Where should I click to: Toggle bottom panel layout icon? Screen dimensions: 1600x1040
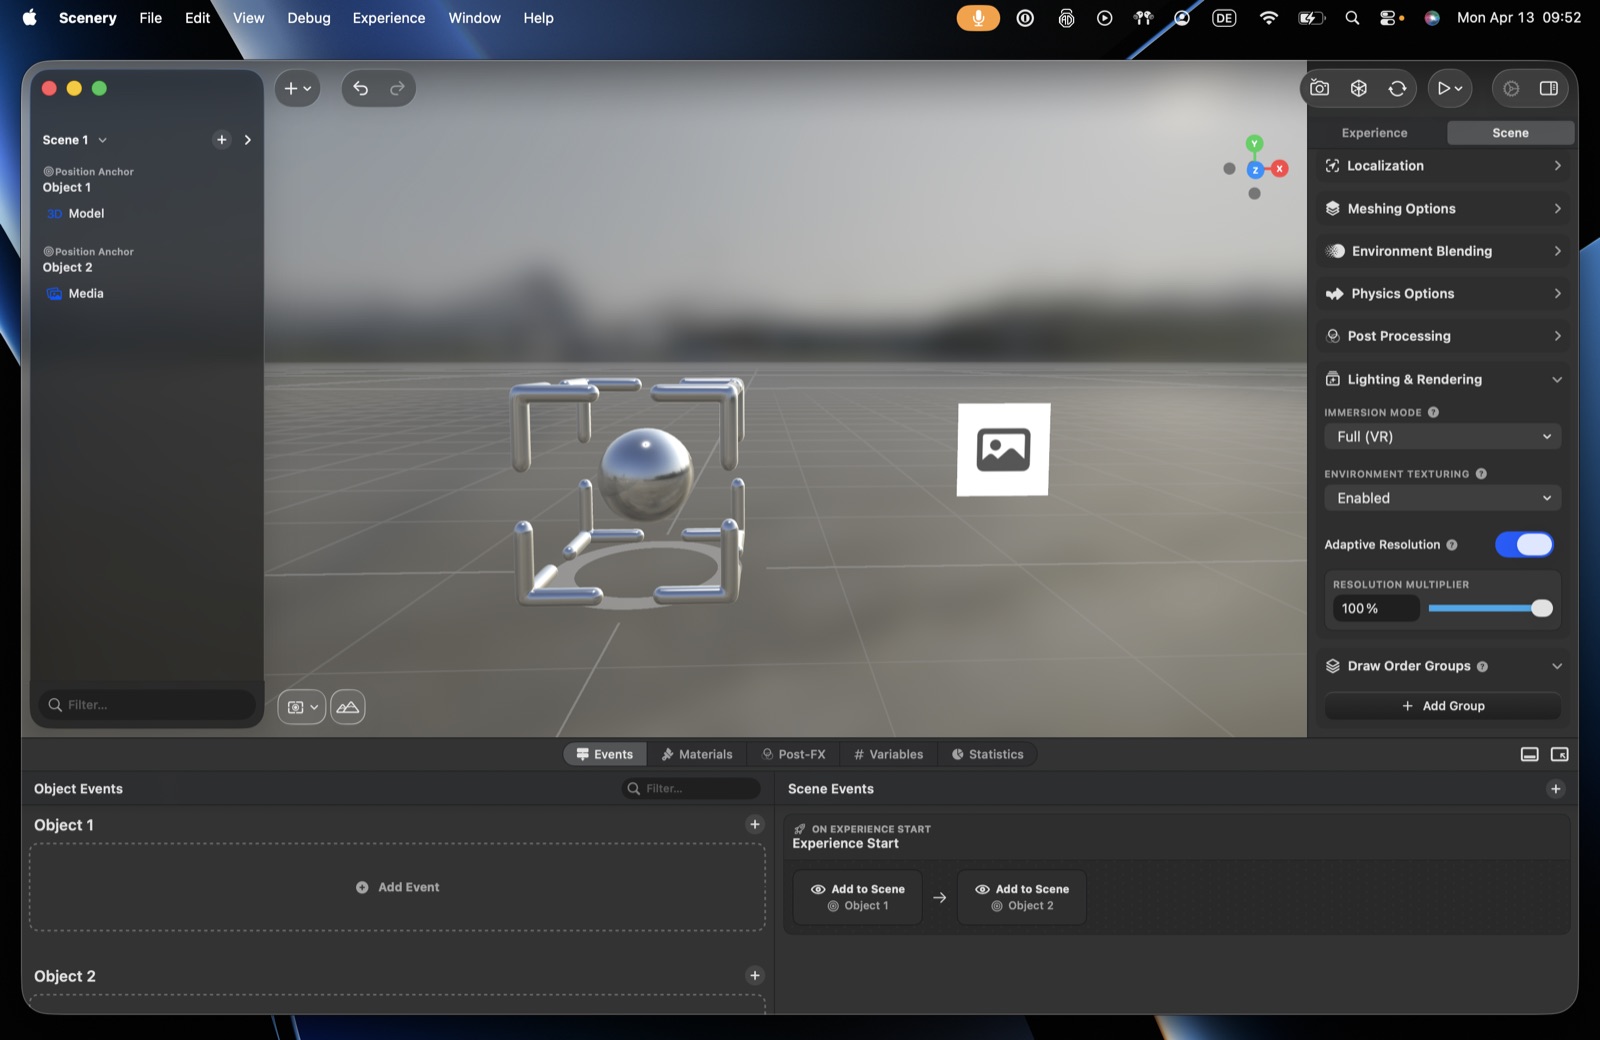[1529, 755]
